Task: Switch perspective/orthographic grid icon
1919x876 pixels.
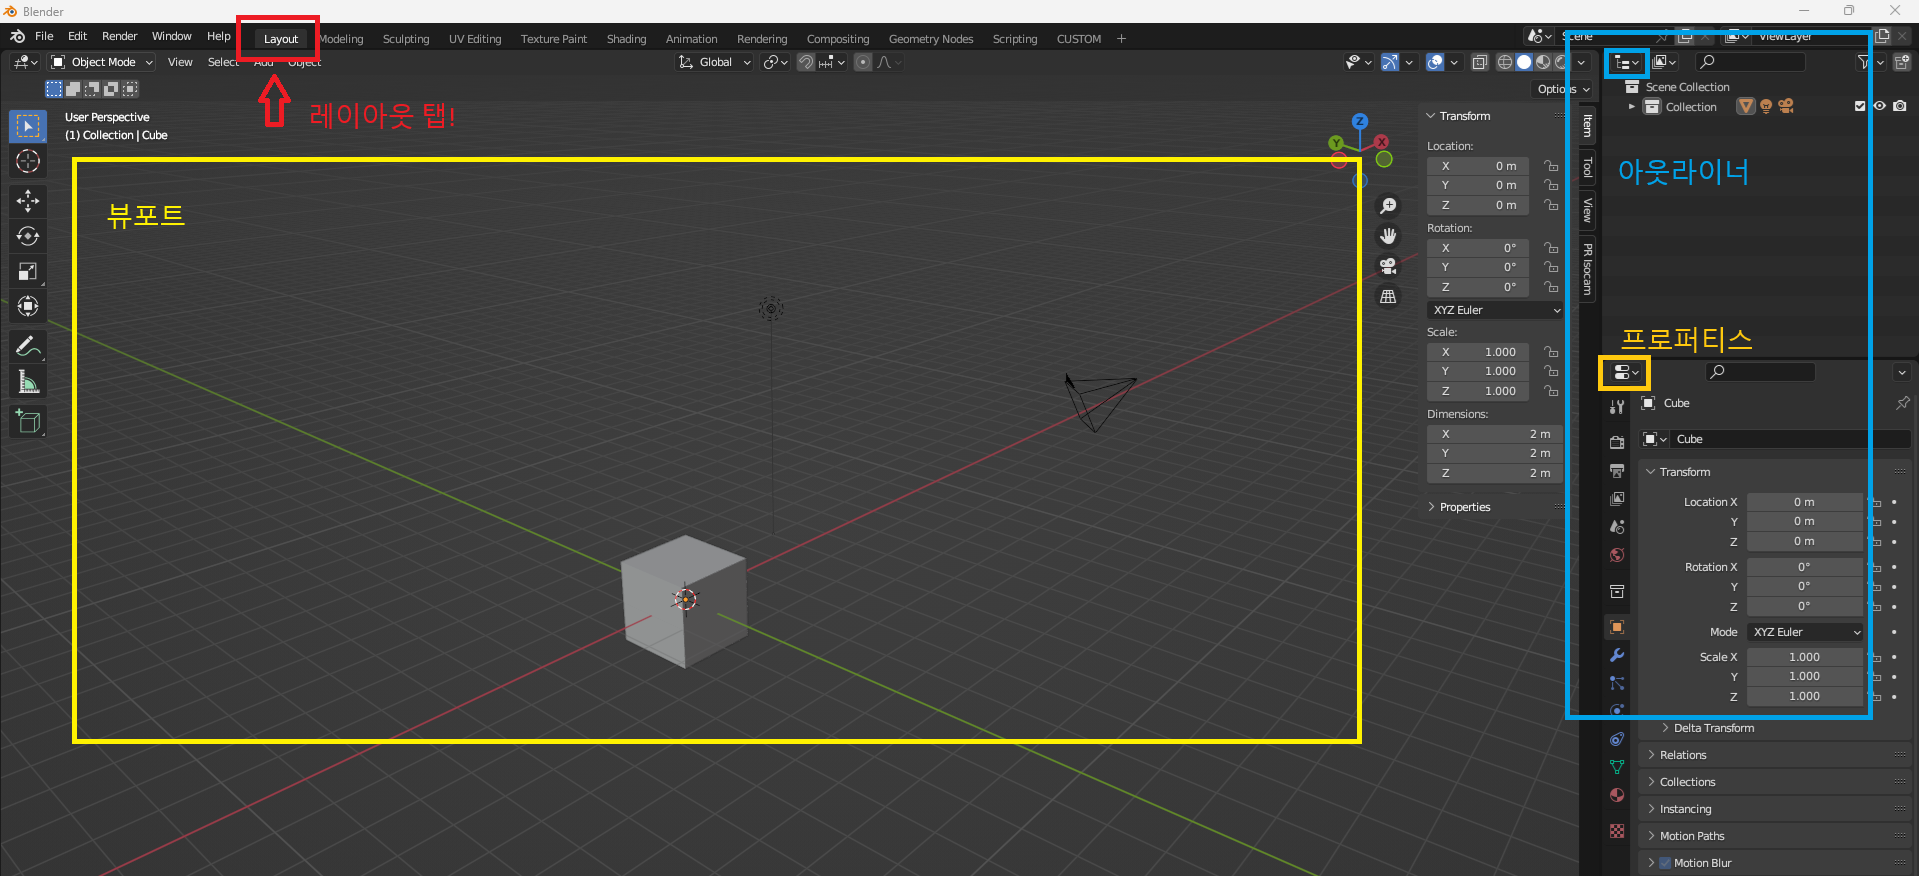Action: pos(1388,296)
